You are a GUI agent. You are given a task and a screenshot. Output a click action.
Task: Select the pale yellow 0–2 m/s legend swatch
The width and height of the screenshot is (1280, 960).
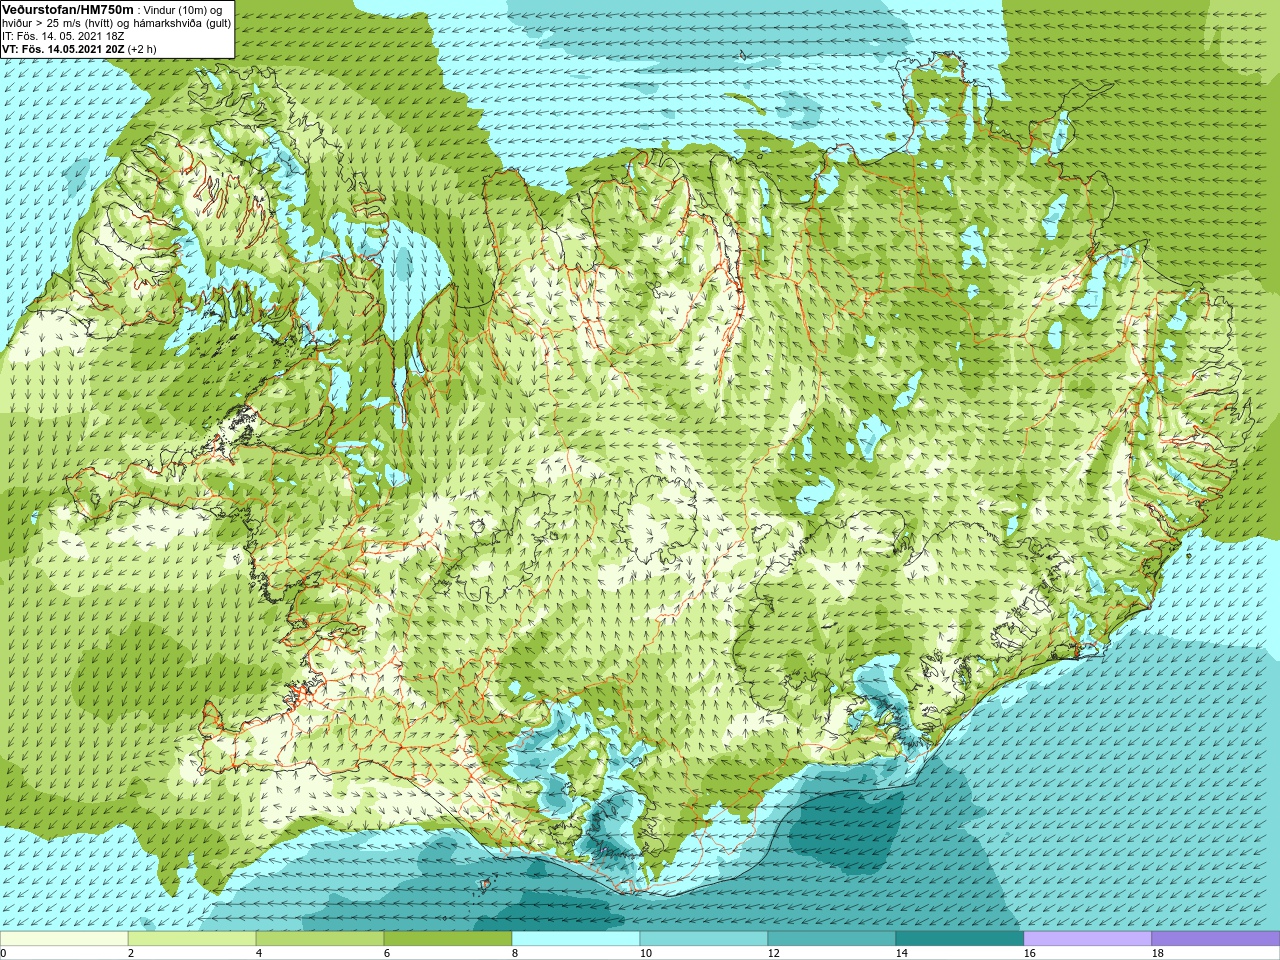click(64, 939)
